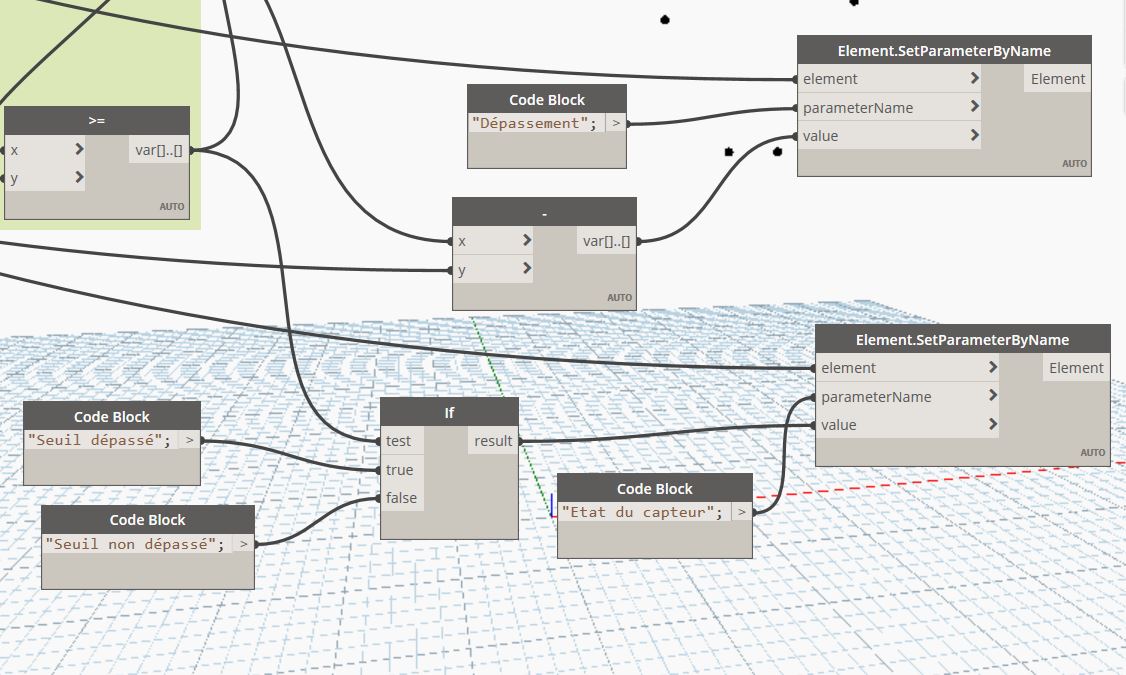Select the If node by its title
The width and height of the screenshot is (1126, 675).
pyautogui.click(x=449, y=412)
